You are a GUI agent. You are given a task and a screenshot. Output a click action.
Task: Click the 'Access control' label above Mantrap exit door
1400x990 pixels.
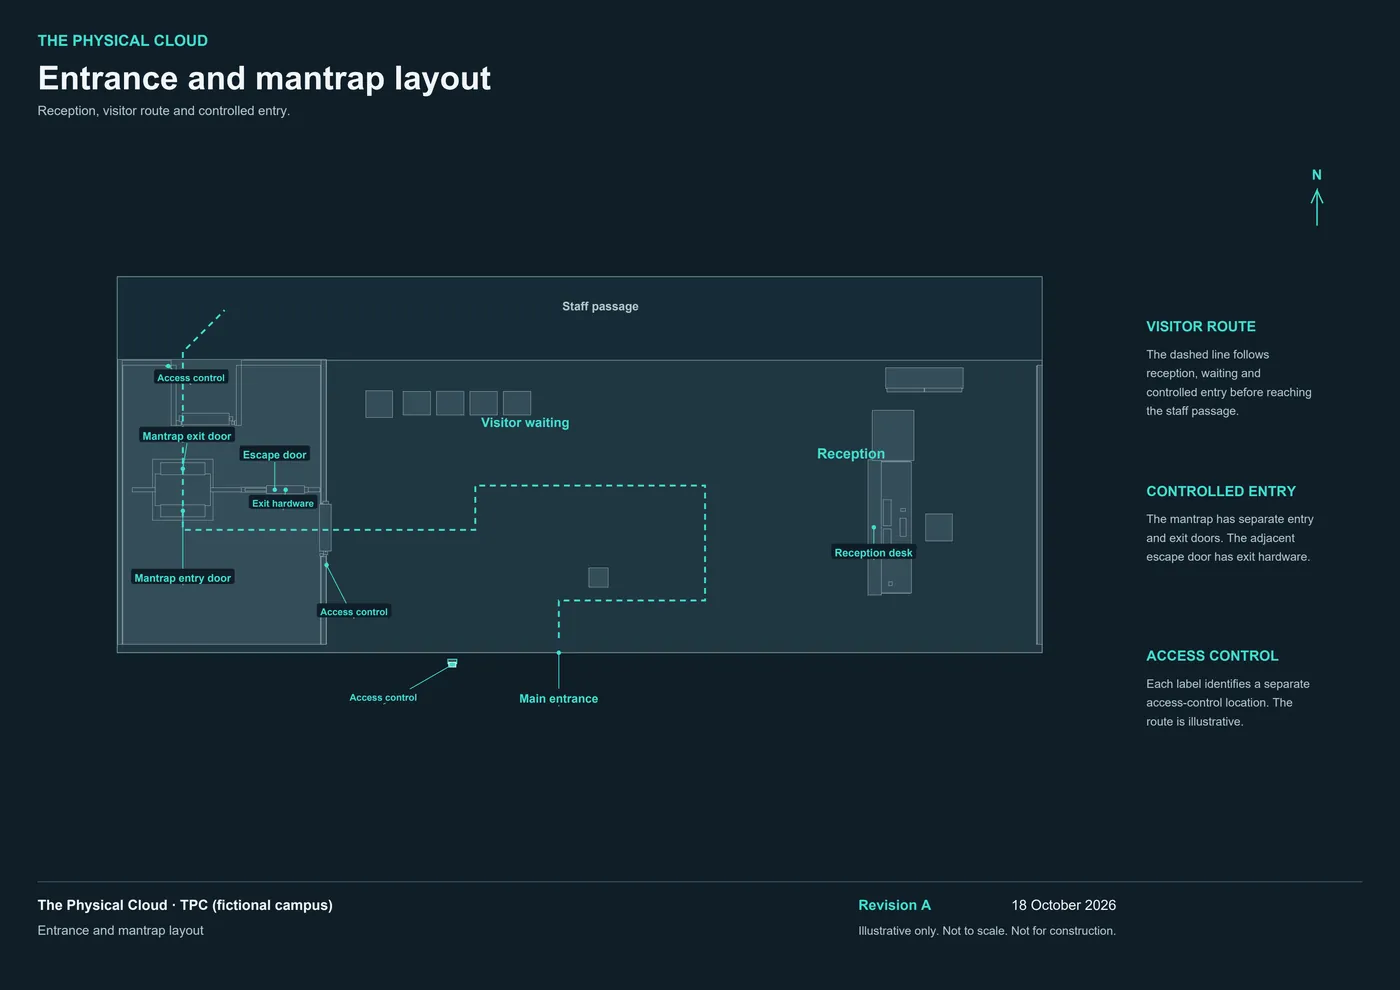[191, 378]
